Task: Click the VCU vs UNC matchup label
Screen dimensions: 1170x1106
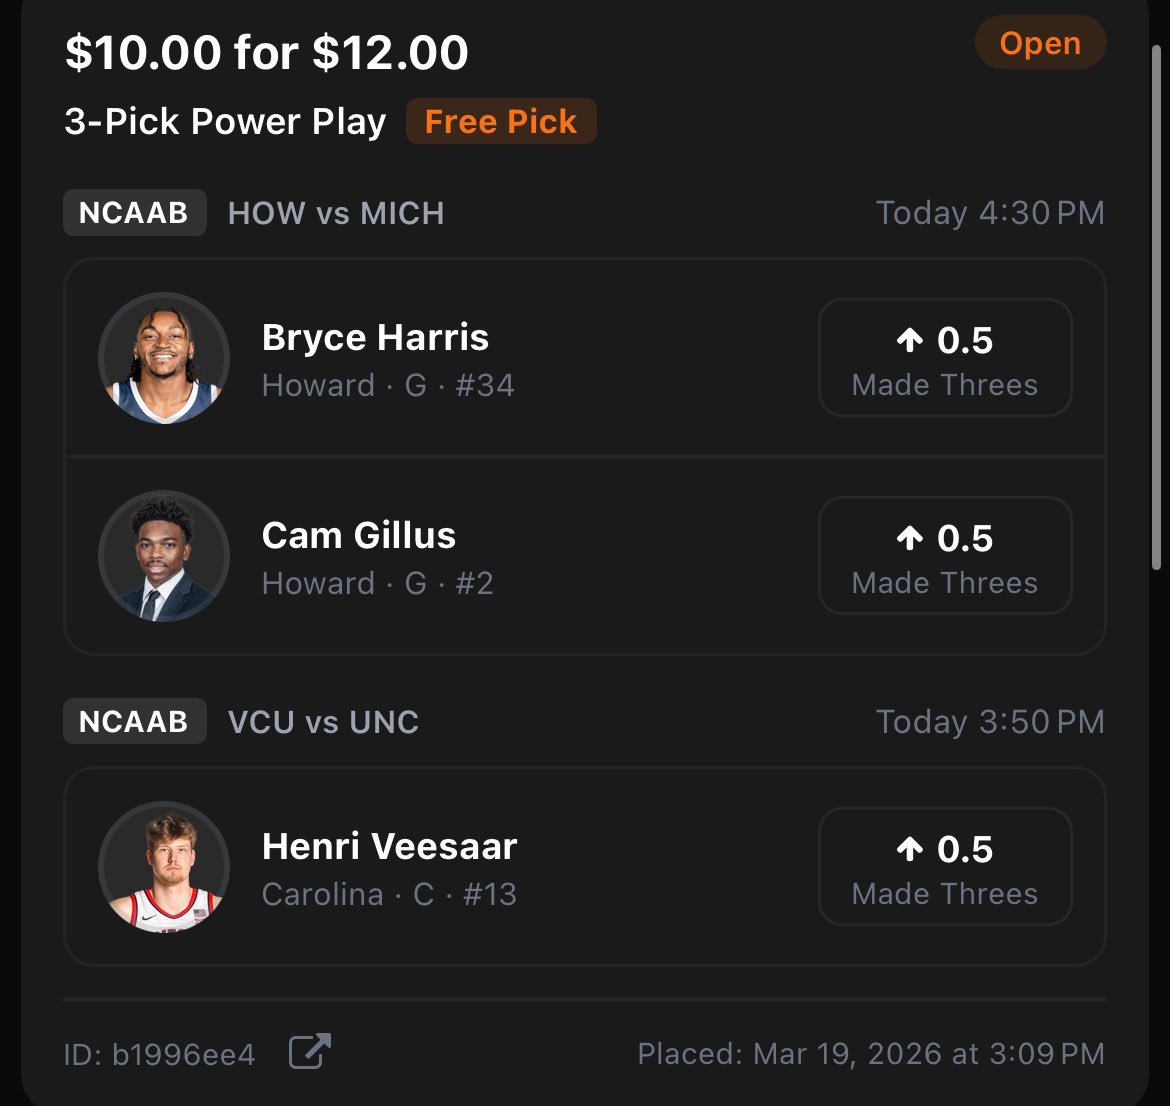Action: (323, 722)
